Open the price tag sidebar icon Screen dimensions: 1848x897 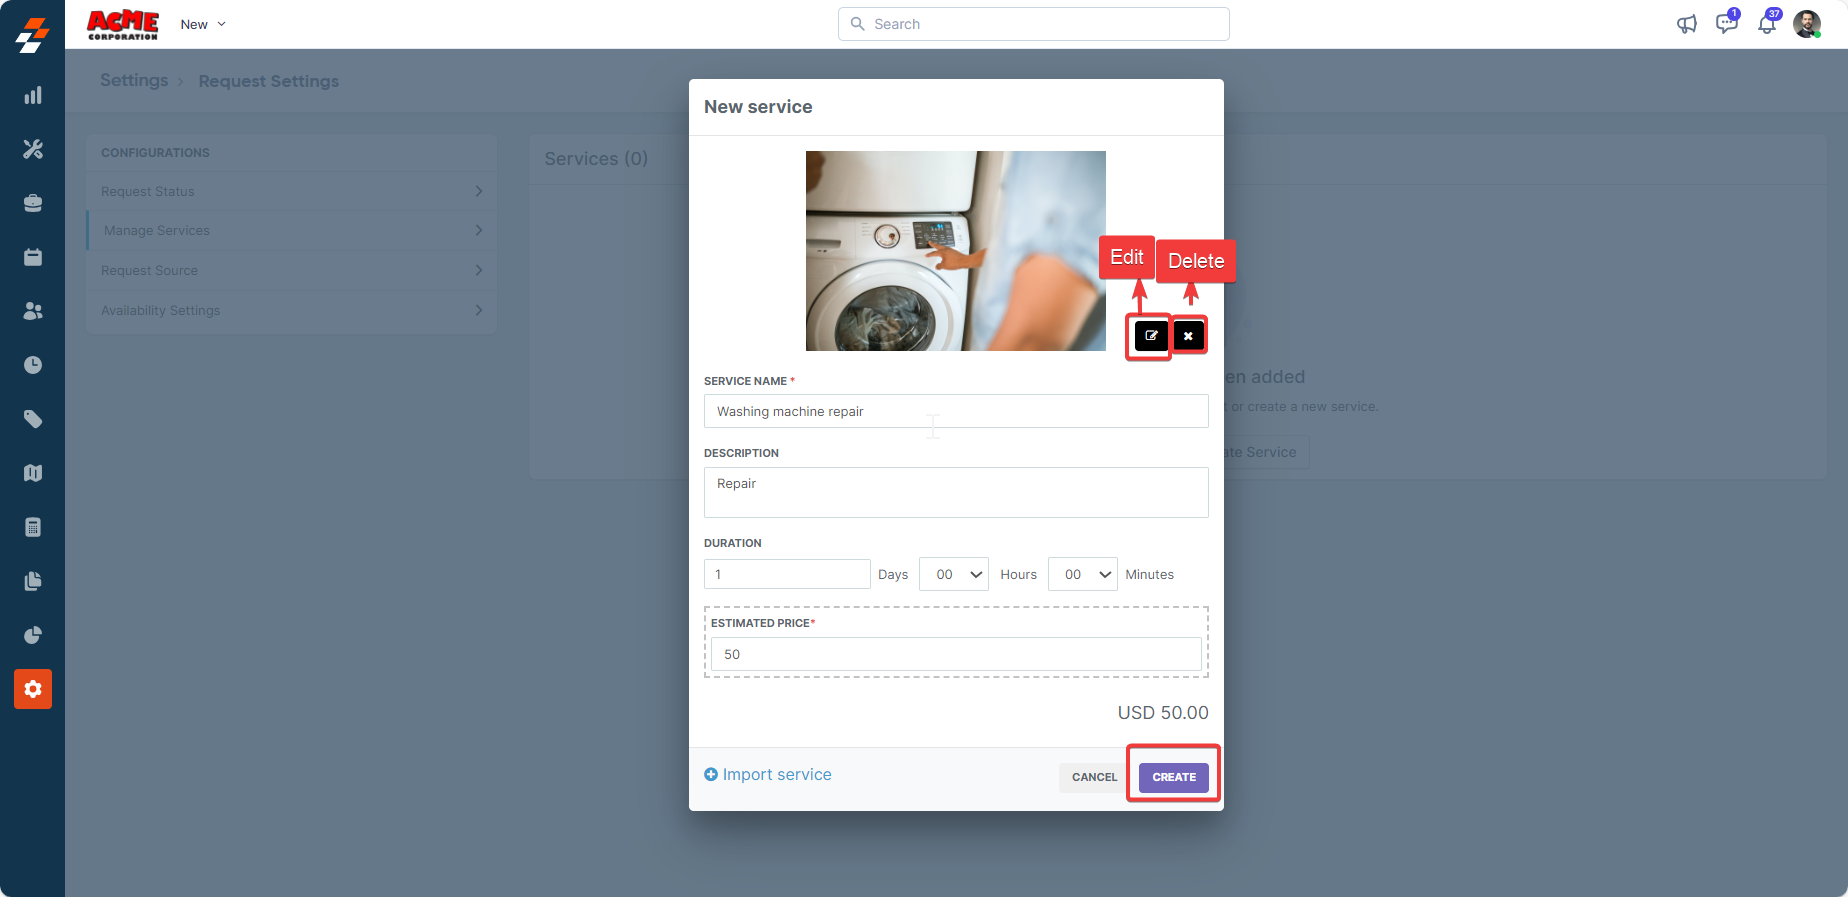[33, 419]
